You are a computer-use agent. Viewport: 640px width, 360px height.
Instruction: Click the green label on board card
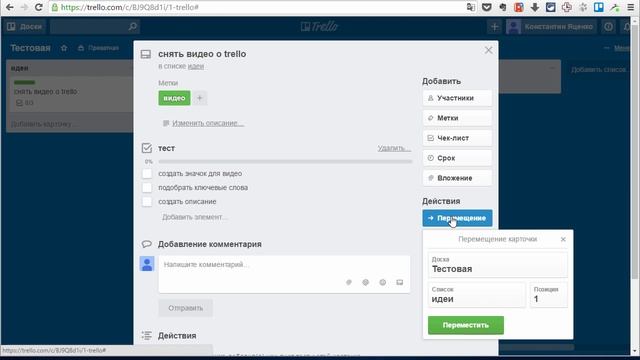(x=24, y=83)
